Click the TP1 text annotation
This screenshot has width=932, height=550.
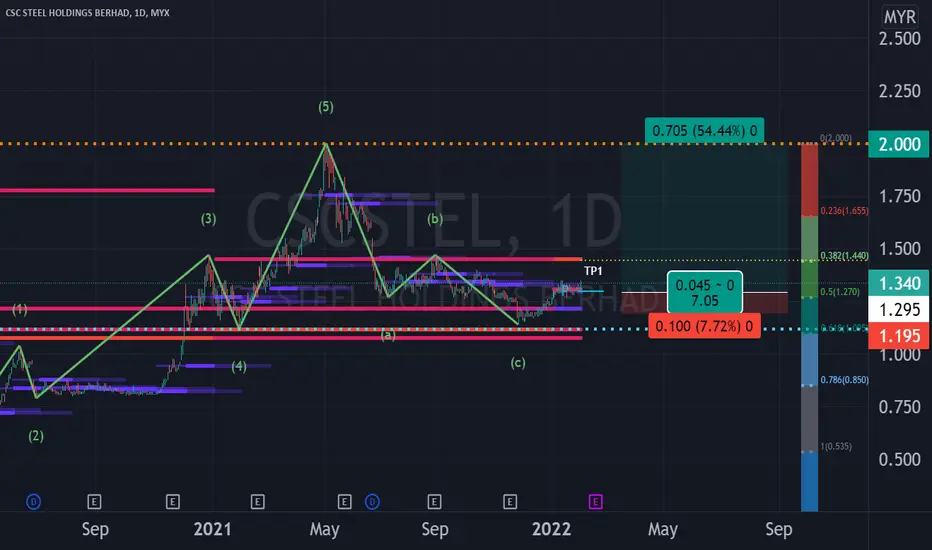pos(593,271)
